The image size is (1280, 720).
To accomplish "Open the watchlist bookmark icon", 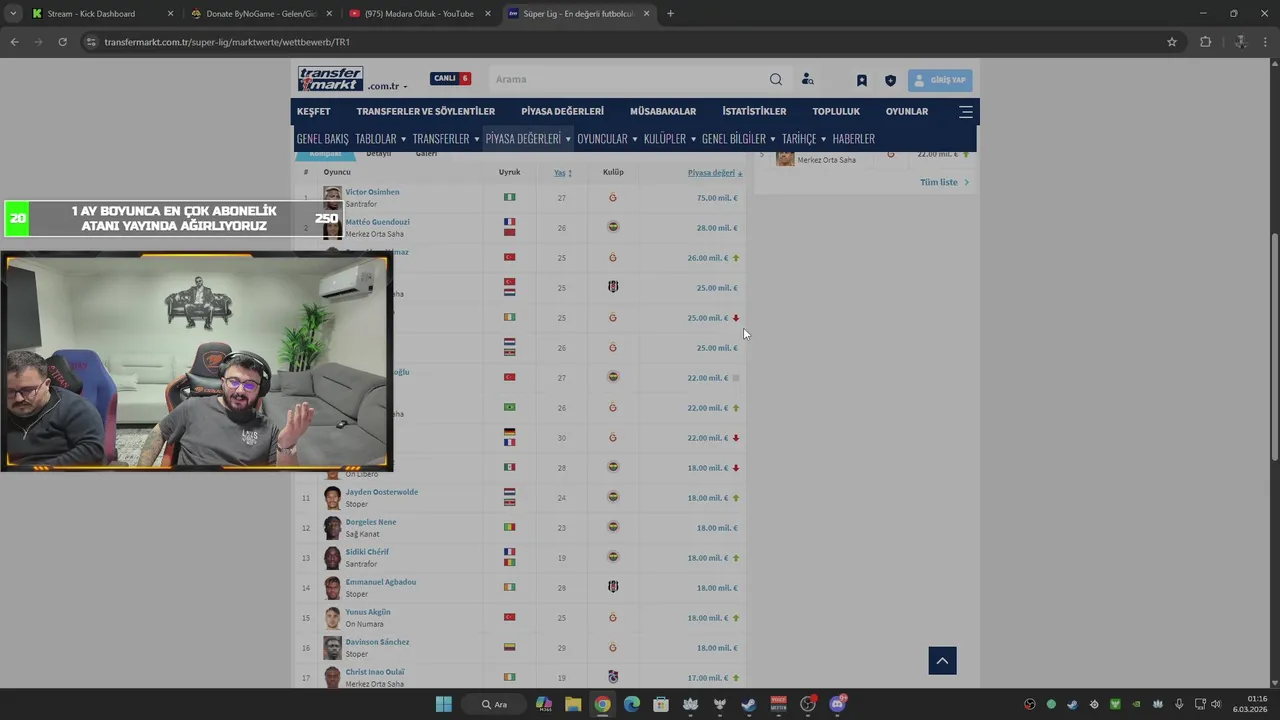I will pos(862,80).
